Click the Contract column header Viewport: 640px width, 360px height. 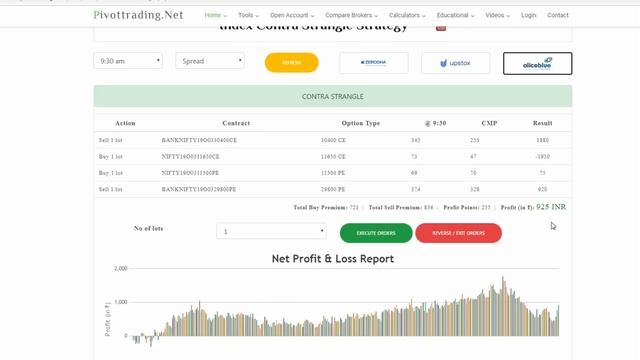(x=236, y=123)
